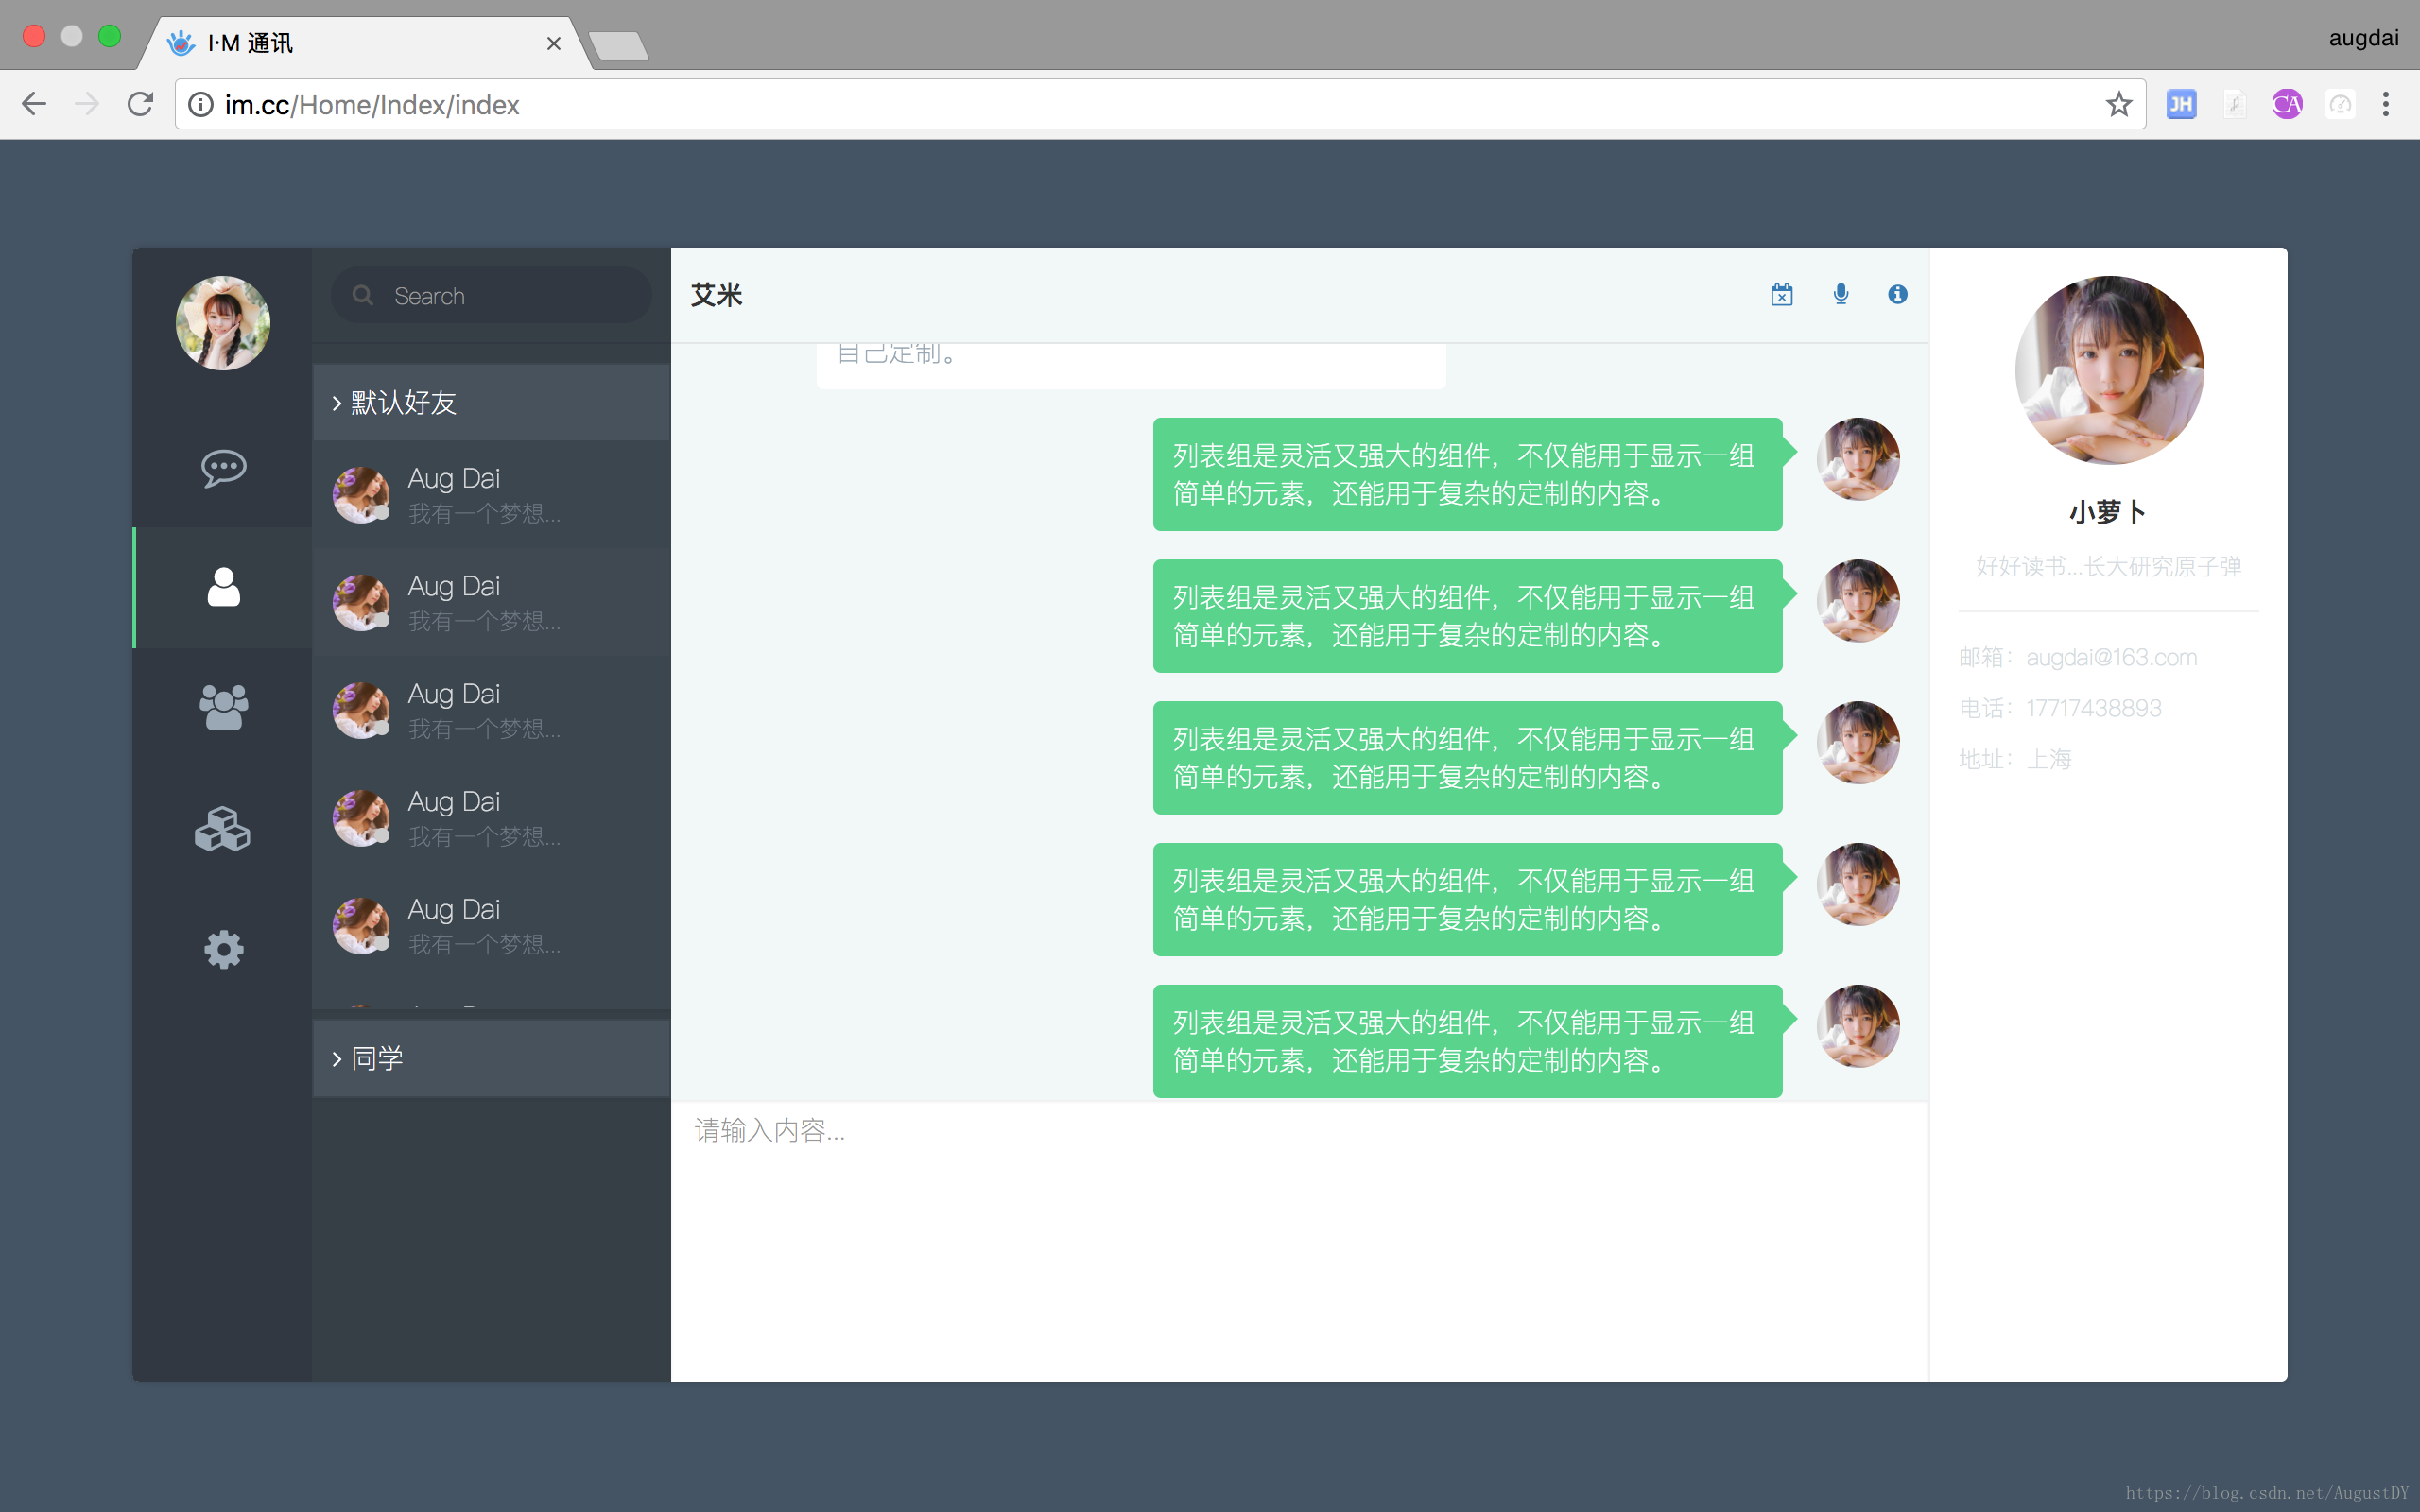Click 小萝卜 profile avatar in right panel
2420x1512 pixels.
pyautogui.click(x=2108, y=370)
